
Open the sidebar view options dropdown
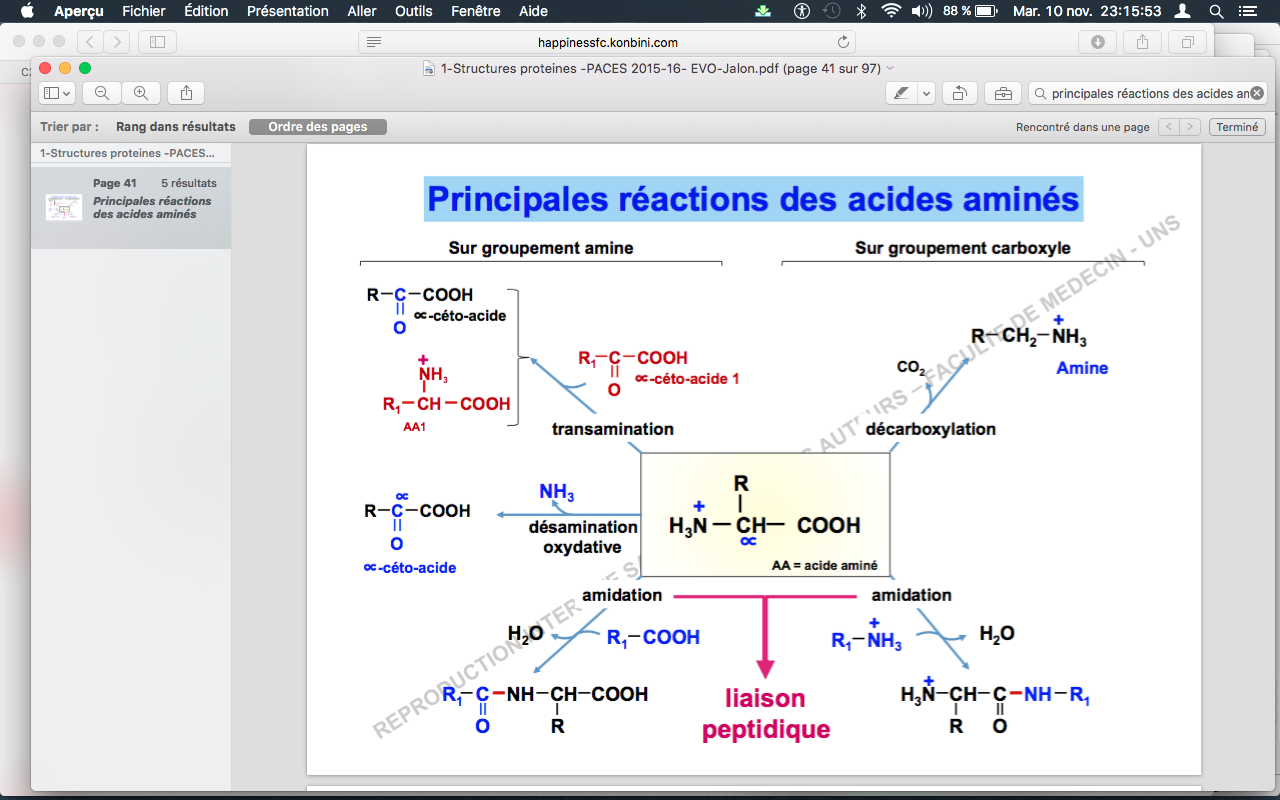point(58,93)
